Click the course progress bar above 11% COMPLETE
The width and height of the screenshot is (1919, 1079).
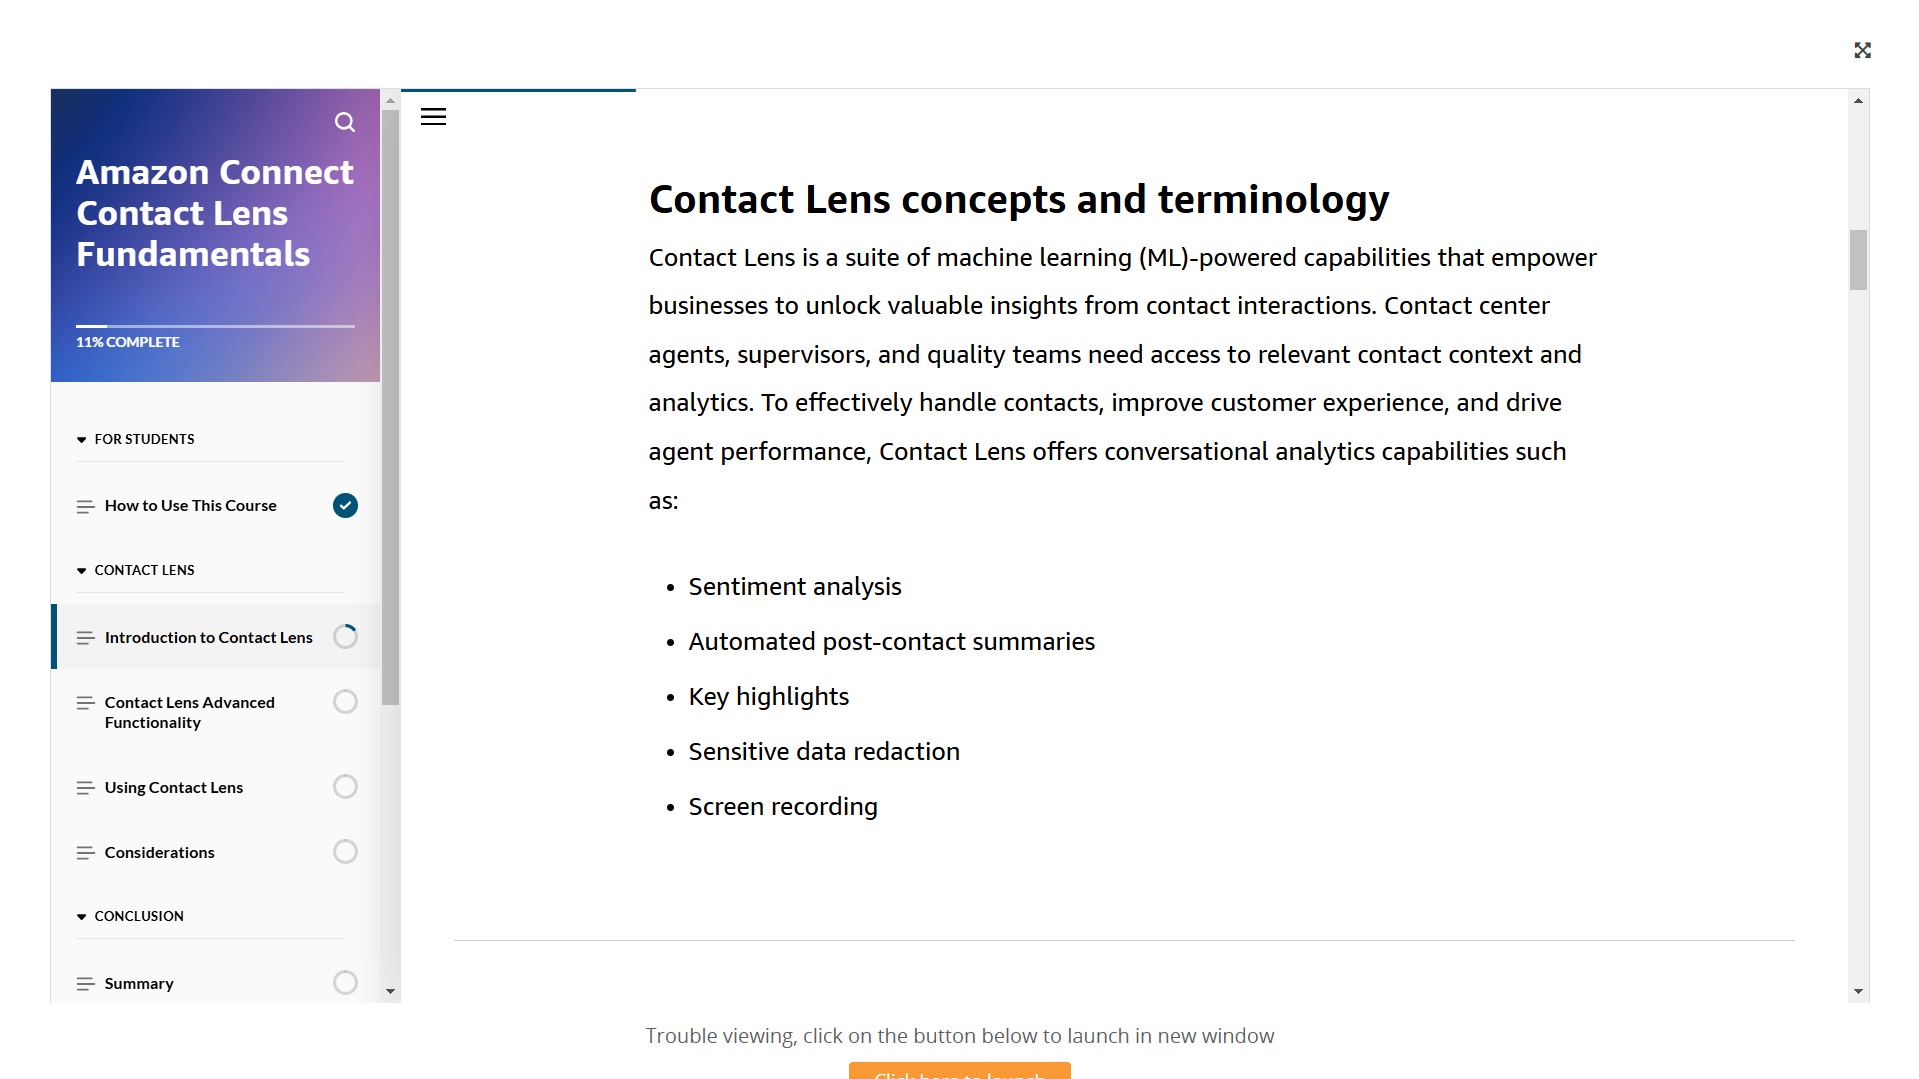coord(215,326)
